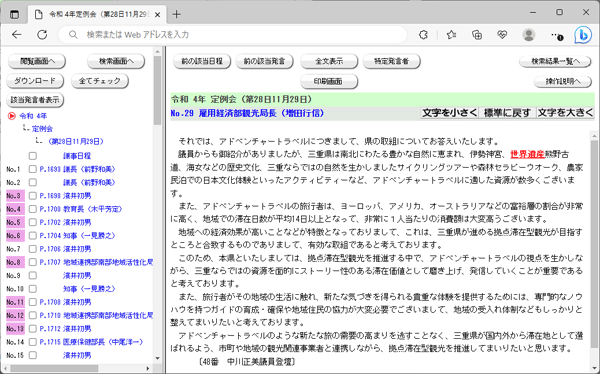The height and width of the screenshot is (374, 600).
Task: Check the No.2 議長 checkbox
Action: [x=33, y=182]
